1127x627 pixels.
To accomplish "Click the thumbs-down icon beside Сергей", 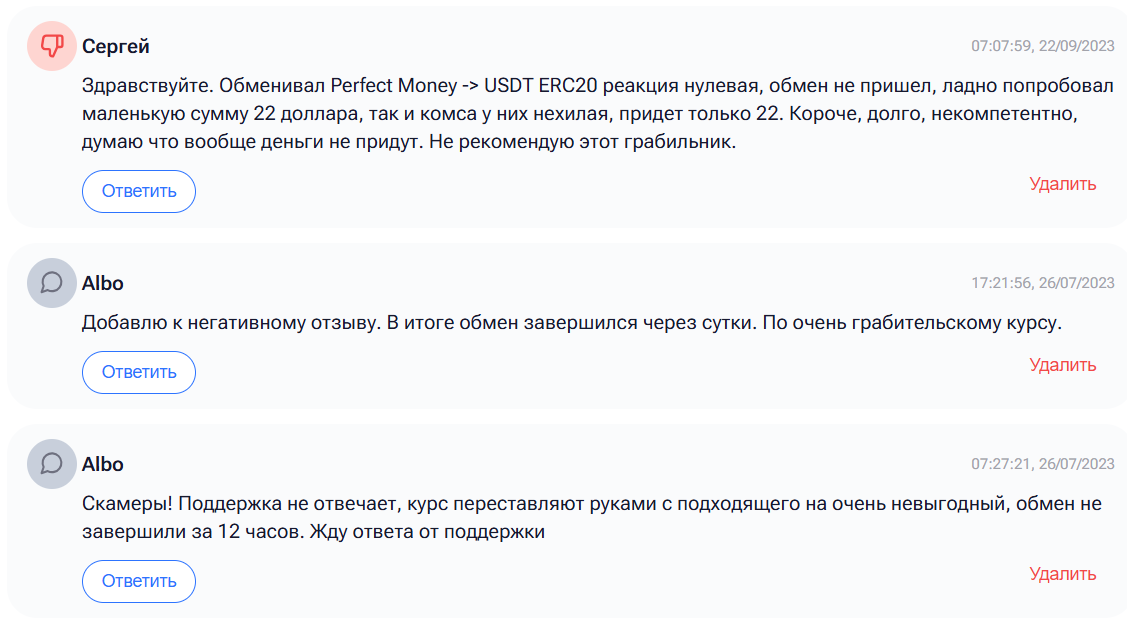I will coord(52,46).
